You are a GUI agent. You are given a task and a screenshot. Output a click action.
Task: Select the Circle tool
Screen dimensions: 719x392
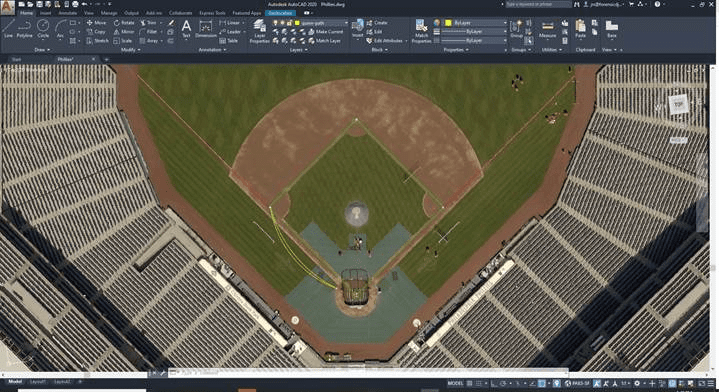pyautogui.click(x=43, y=29)
